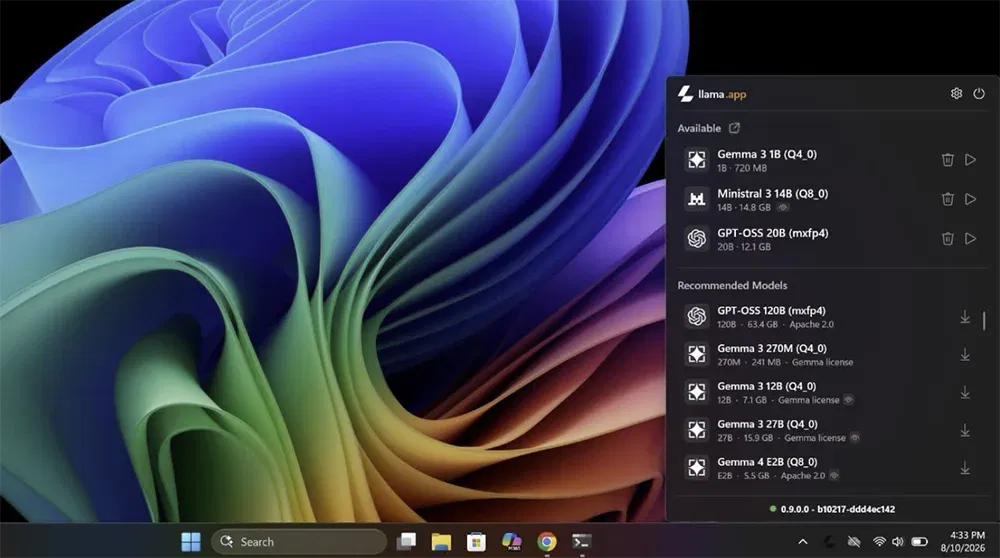Open the Terminal taskbar app

point(582,541)
